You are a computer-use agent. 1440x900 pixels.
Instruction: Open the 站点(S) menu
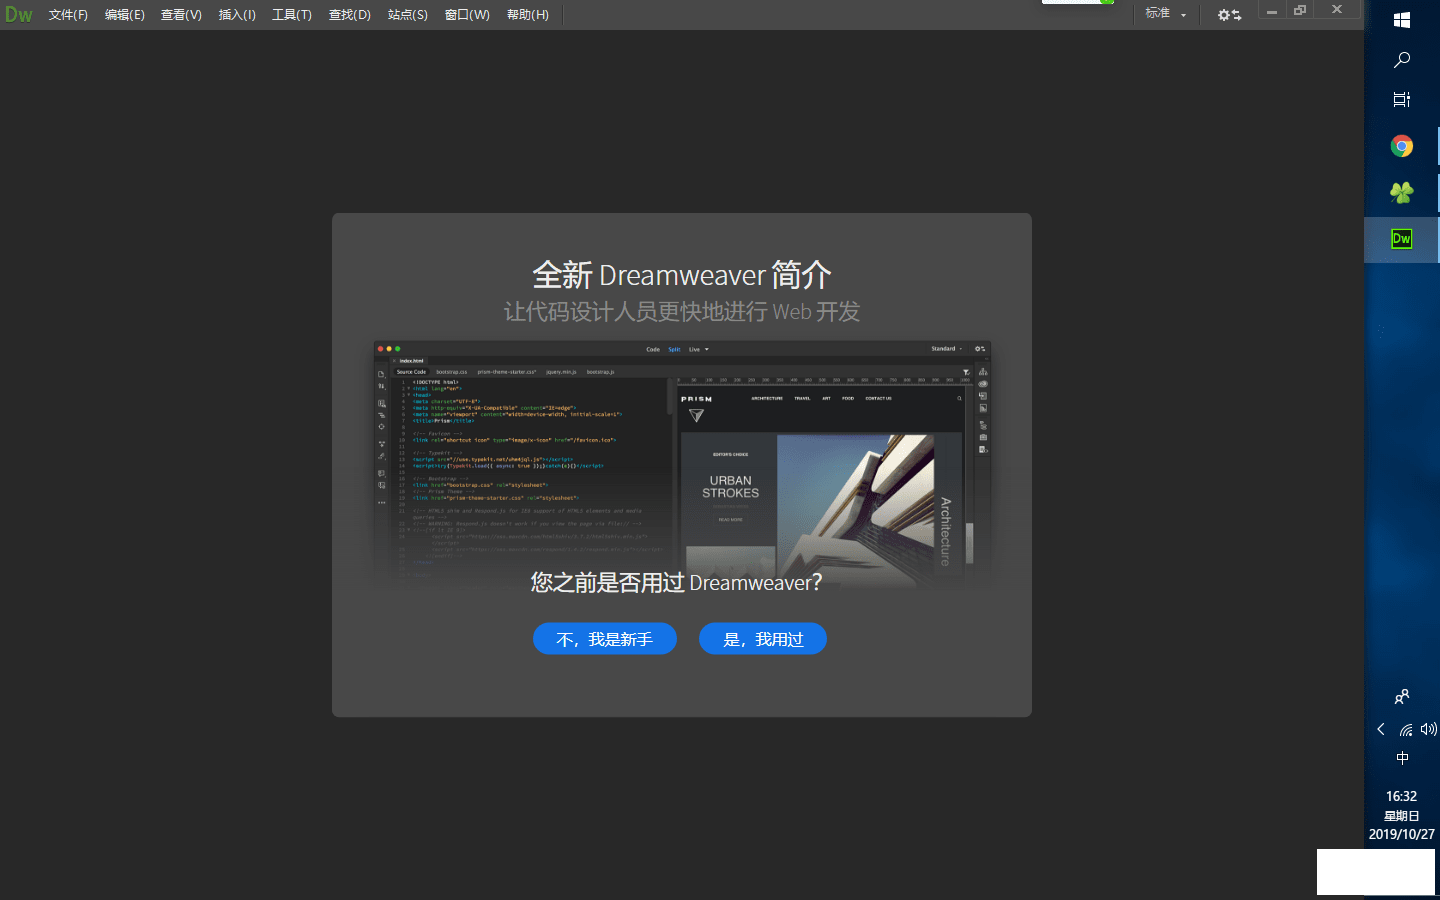[408, 15]
